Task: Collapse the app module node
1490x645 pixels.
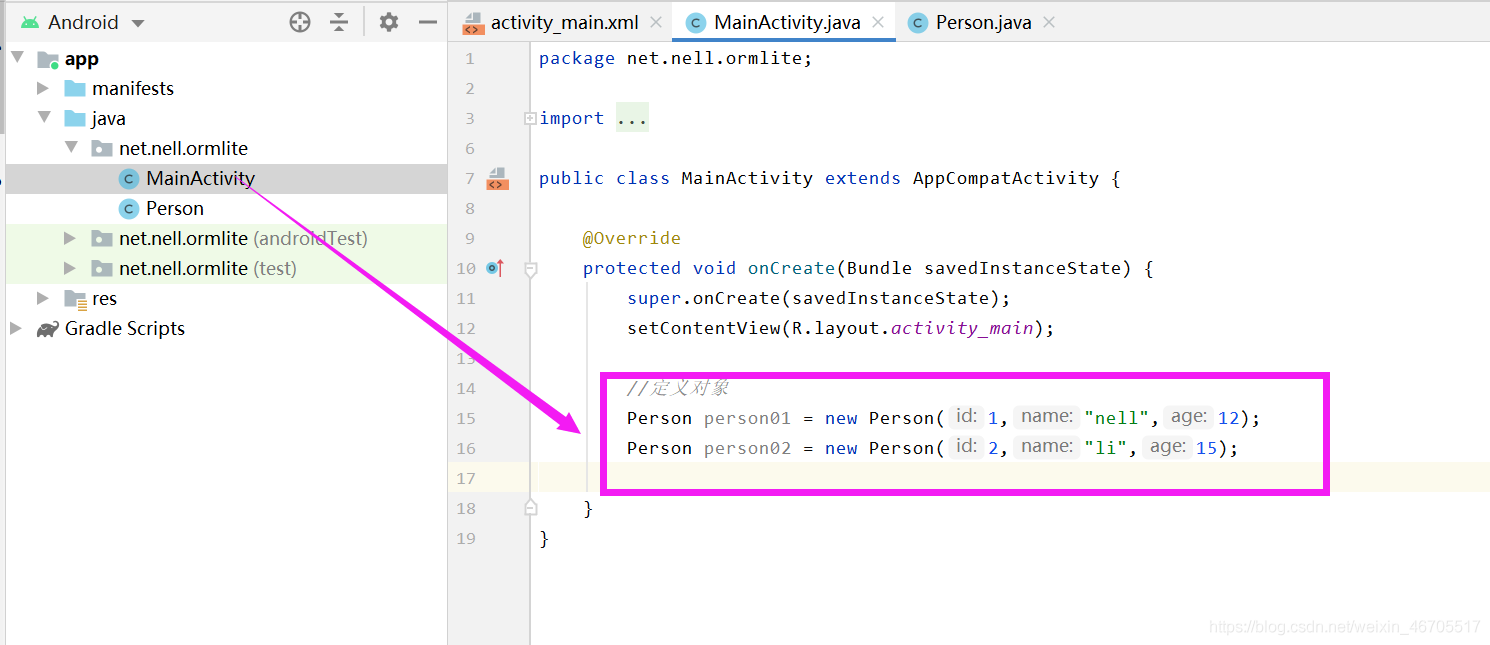Action: click(16, 58)
